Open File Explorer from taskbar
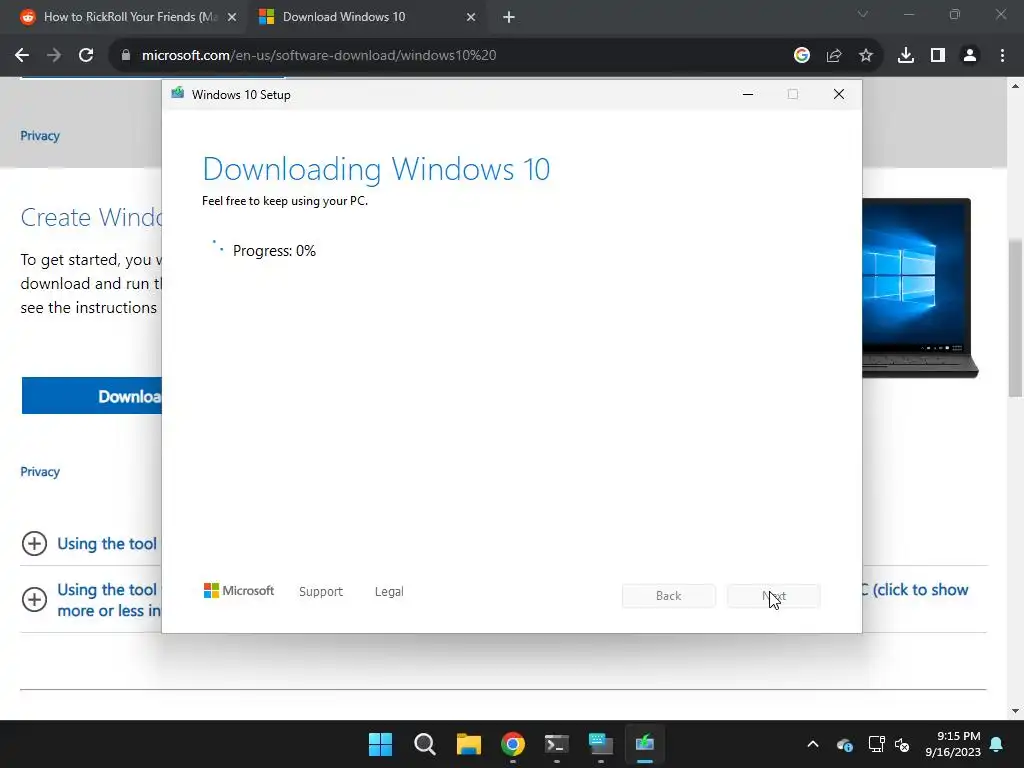The image size is (1024, 768). pos(468,744)
